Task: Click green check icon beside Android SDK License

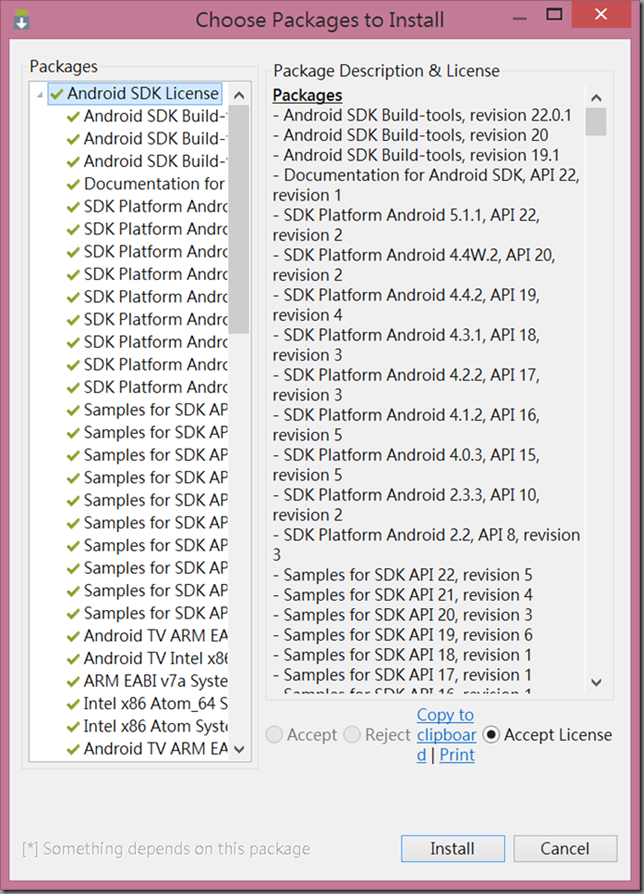Action: tap(56, 94)
